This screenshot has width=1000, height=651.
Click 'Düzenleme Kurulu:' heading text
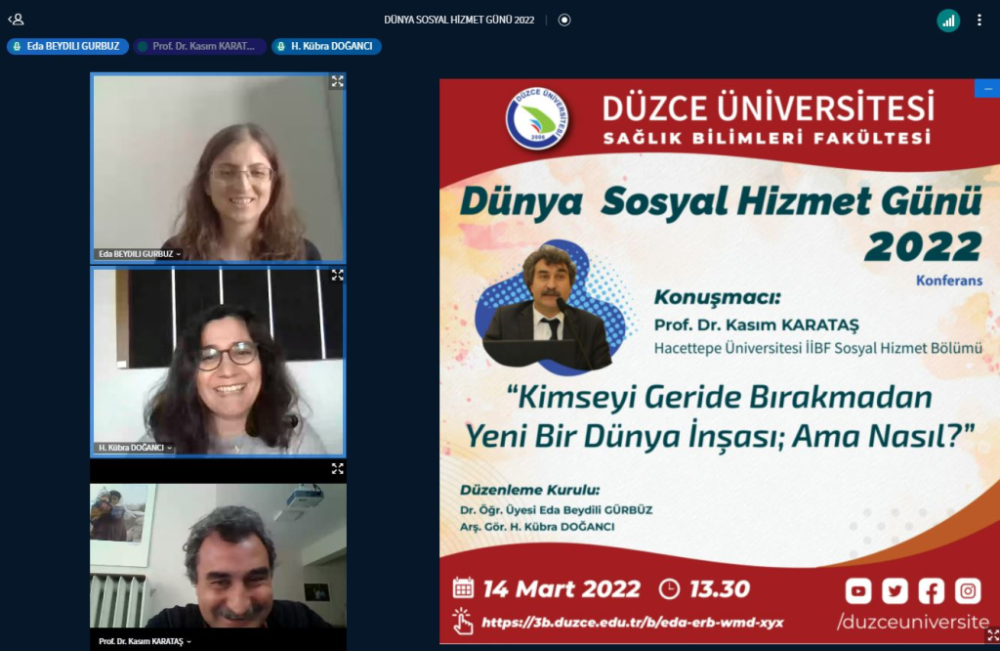[x=530, y=490]
